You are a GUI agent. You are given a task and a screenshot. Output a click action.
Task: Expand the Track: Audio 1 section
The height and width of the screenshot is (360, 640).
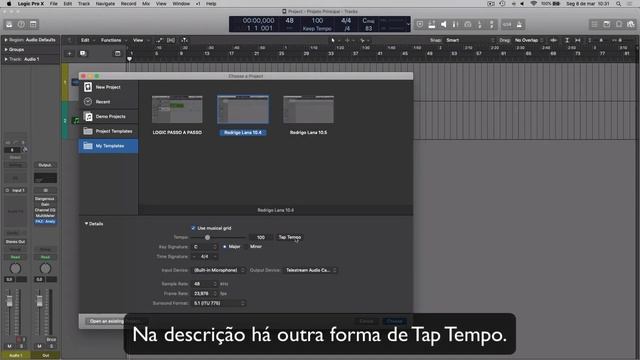click(x=6, y=59)
